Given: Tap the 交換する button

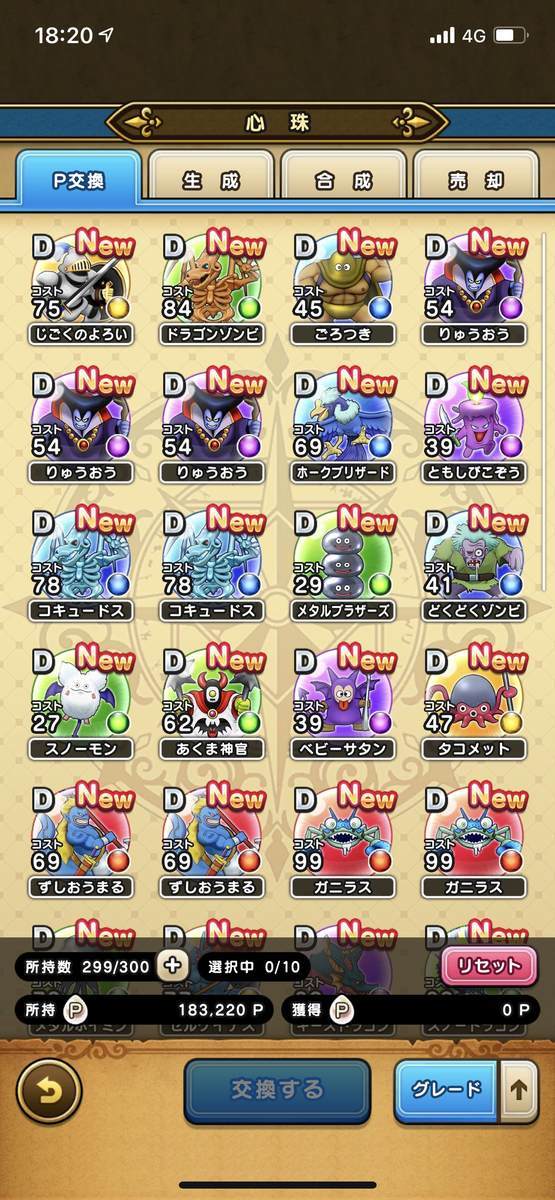Looking at the screenshot, I should [x=277, y=1090].
